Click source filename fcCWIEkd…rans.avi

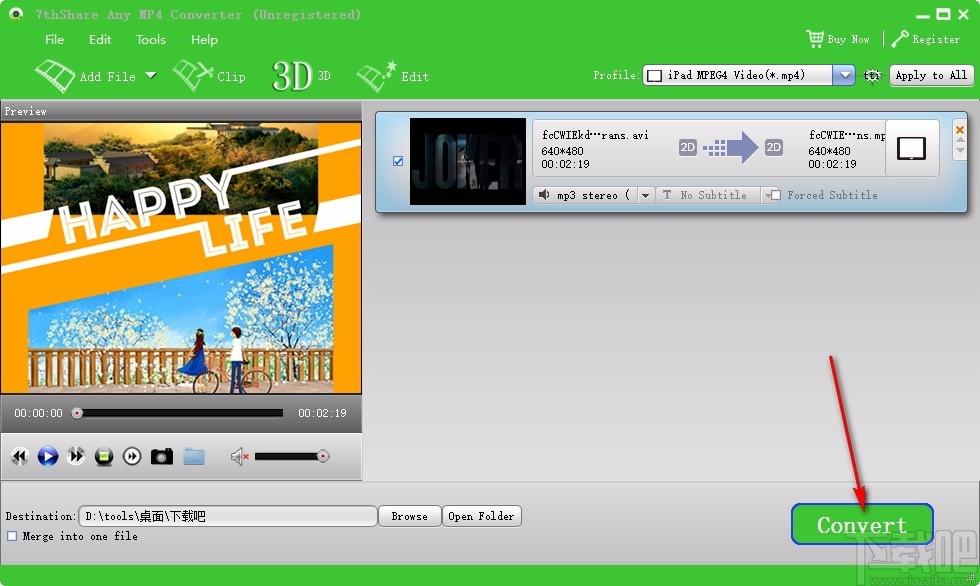pyautogui.click(x=595, y=135)
